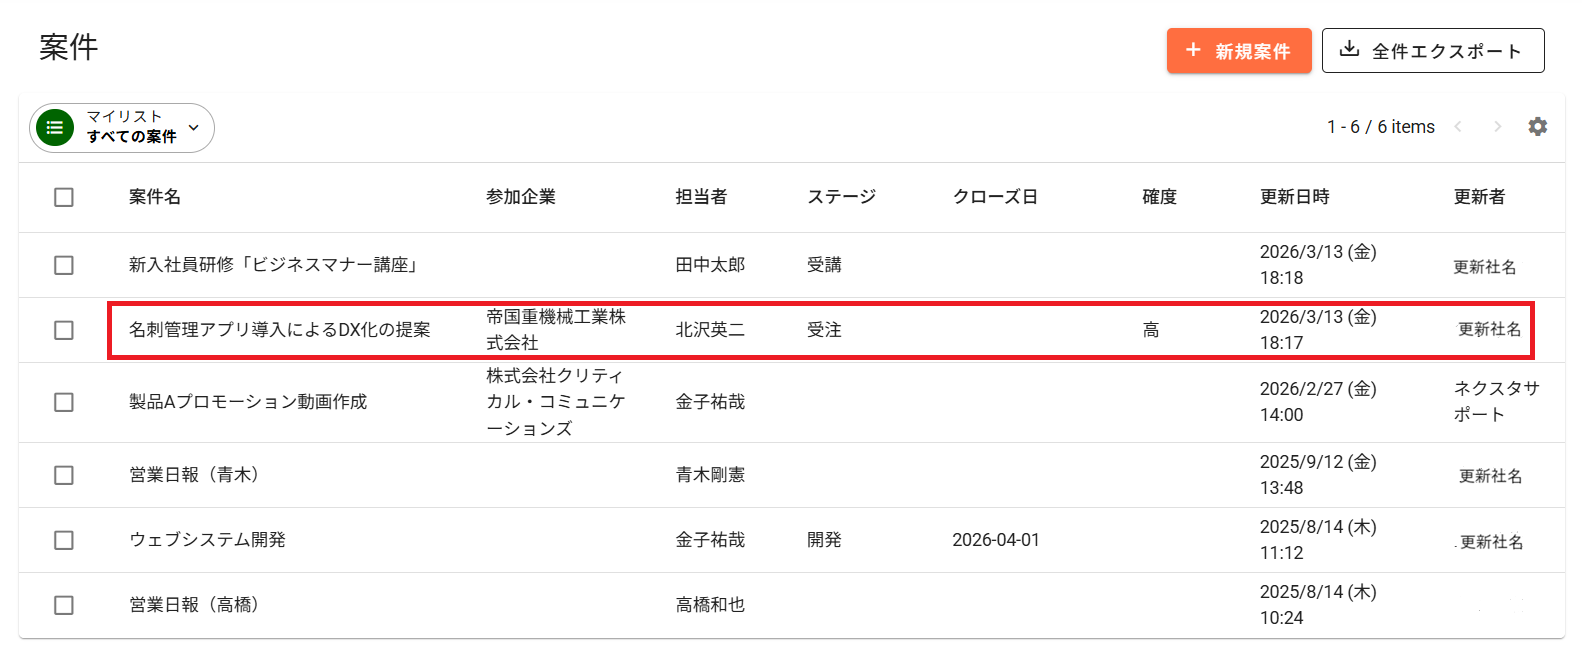Create a new deal with 新規案件
The height and width of the screenshot is (651, 1582).
coord(1239,50)
